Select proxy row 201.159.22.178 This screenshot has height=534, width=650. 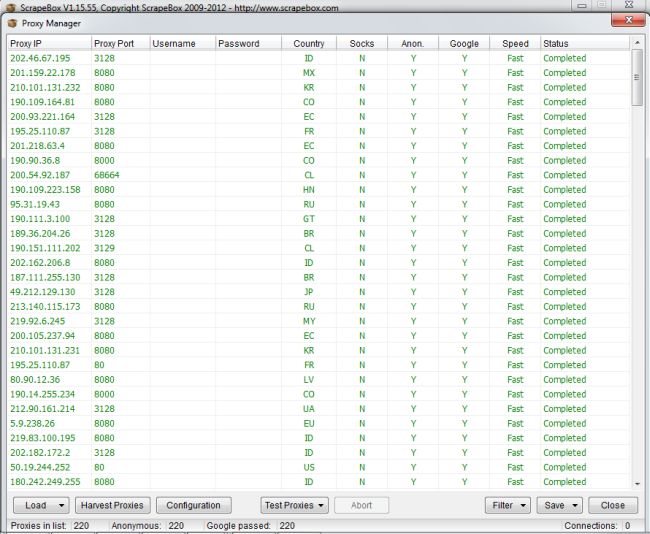pos(319,73)
